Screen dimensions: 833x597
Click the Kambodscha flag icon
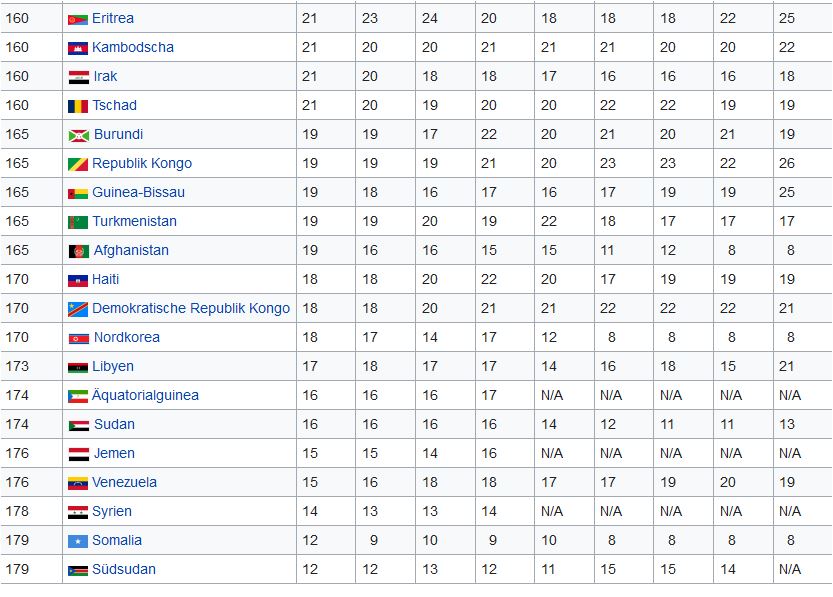click(78, 48)
